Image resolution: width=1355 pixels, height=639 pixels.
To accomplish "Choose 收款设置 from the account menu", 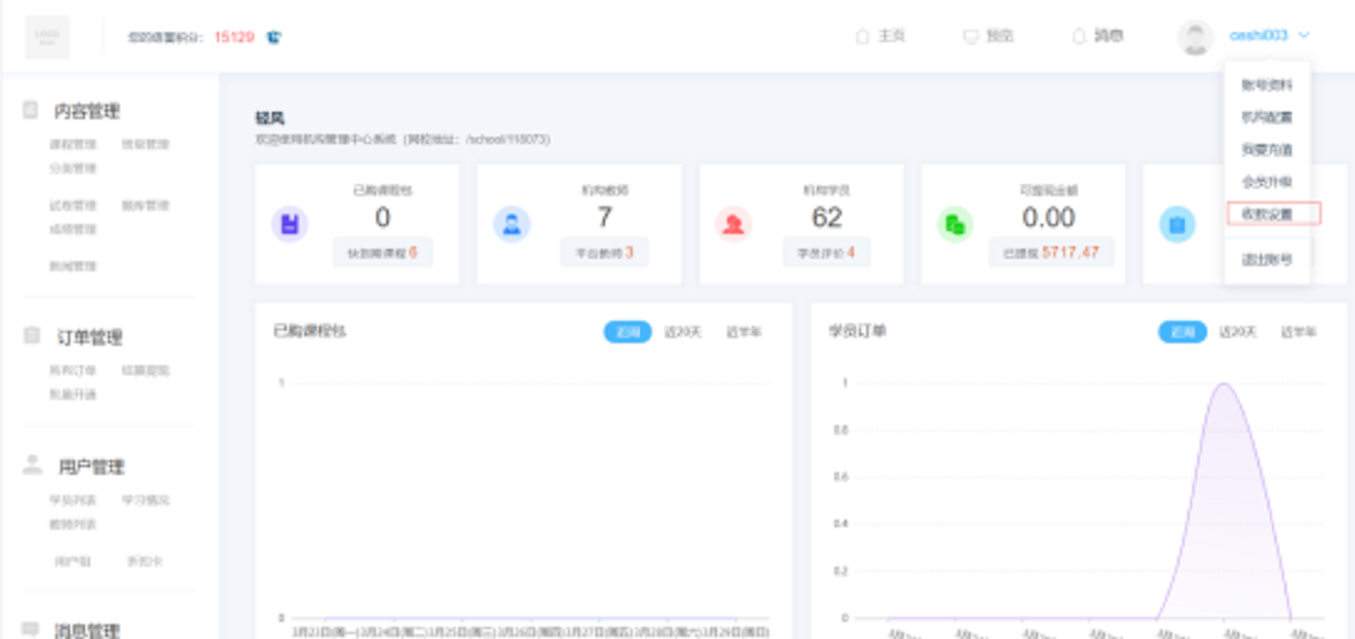I will point(1267,214).
